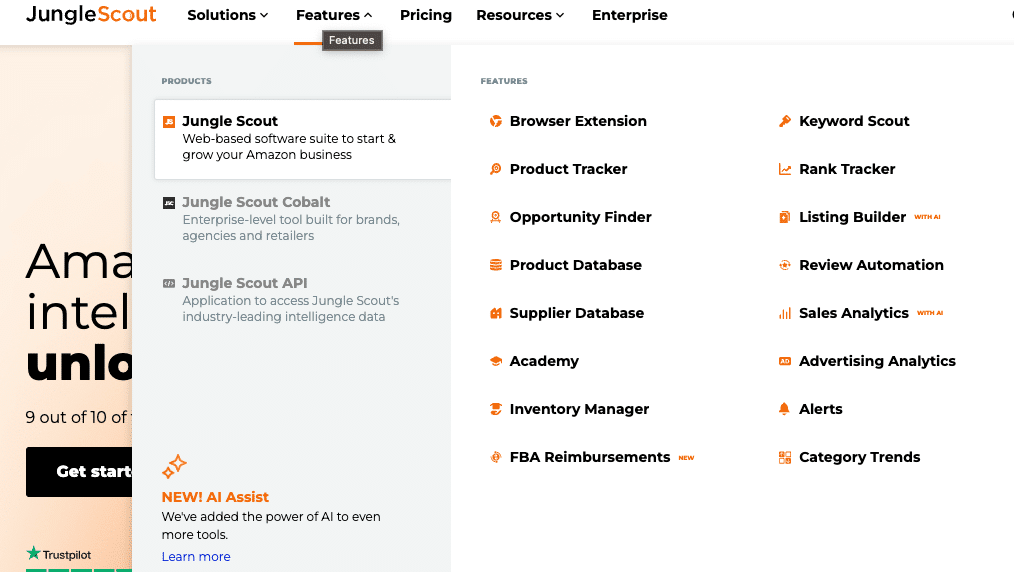Viewport: 1014px width, 572px height.
Task: Open the Academy feature link
Action: coord(544,361)
